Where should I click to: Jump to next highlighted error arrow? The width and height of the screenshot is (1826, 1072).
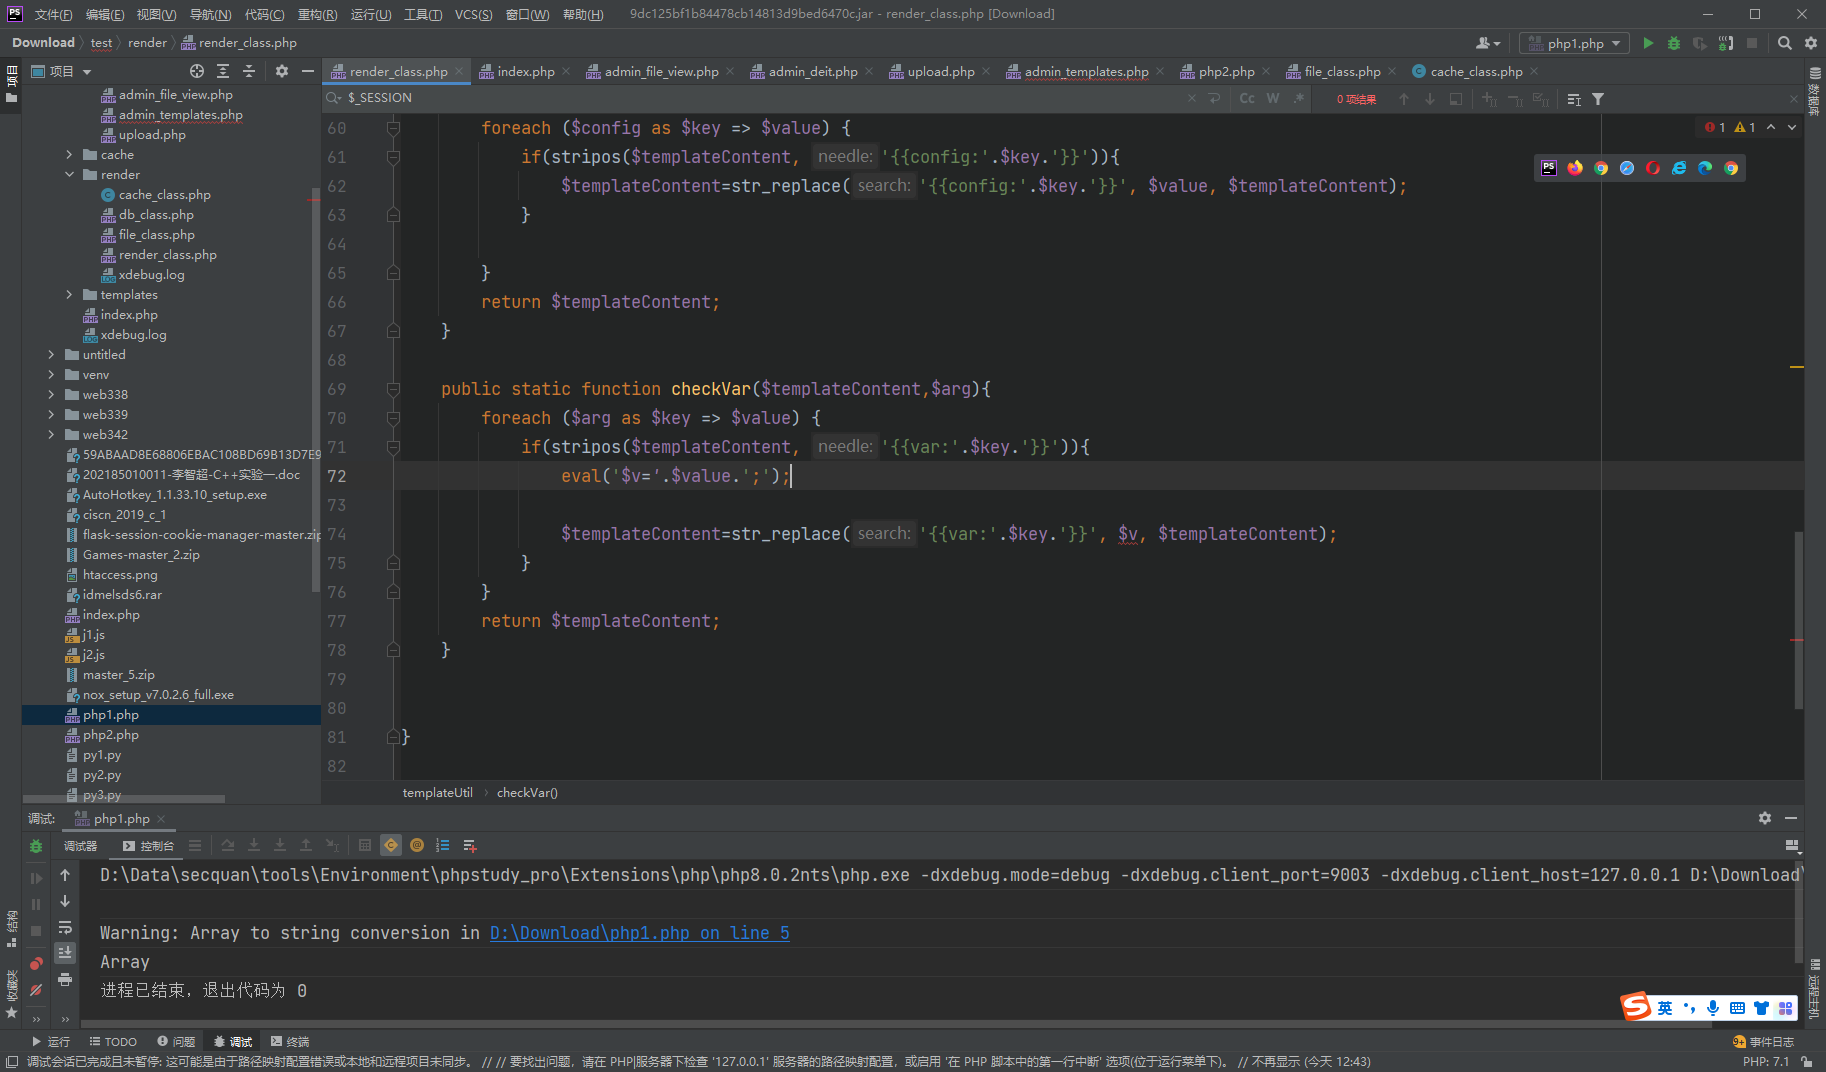(1792, 127)
